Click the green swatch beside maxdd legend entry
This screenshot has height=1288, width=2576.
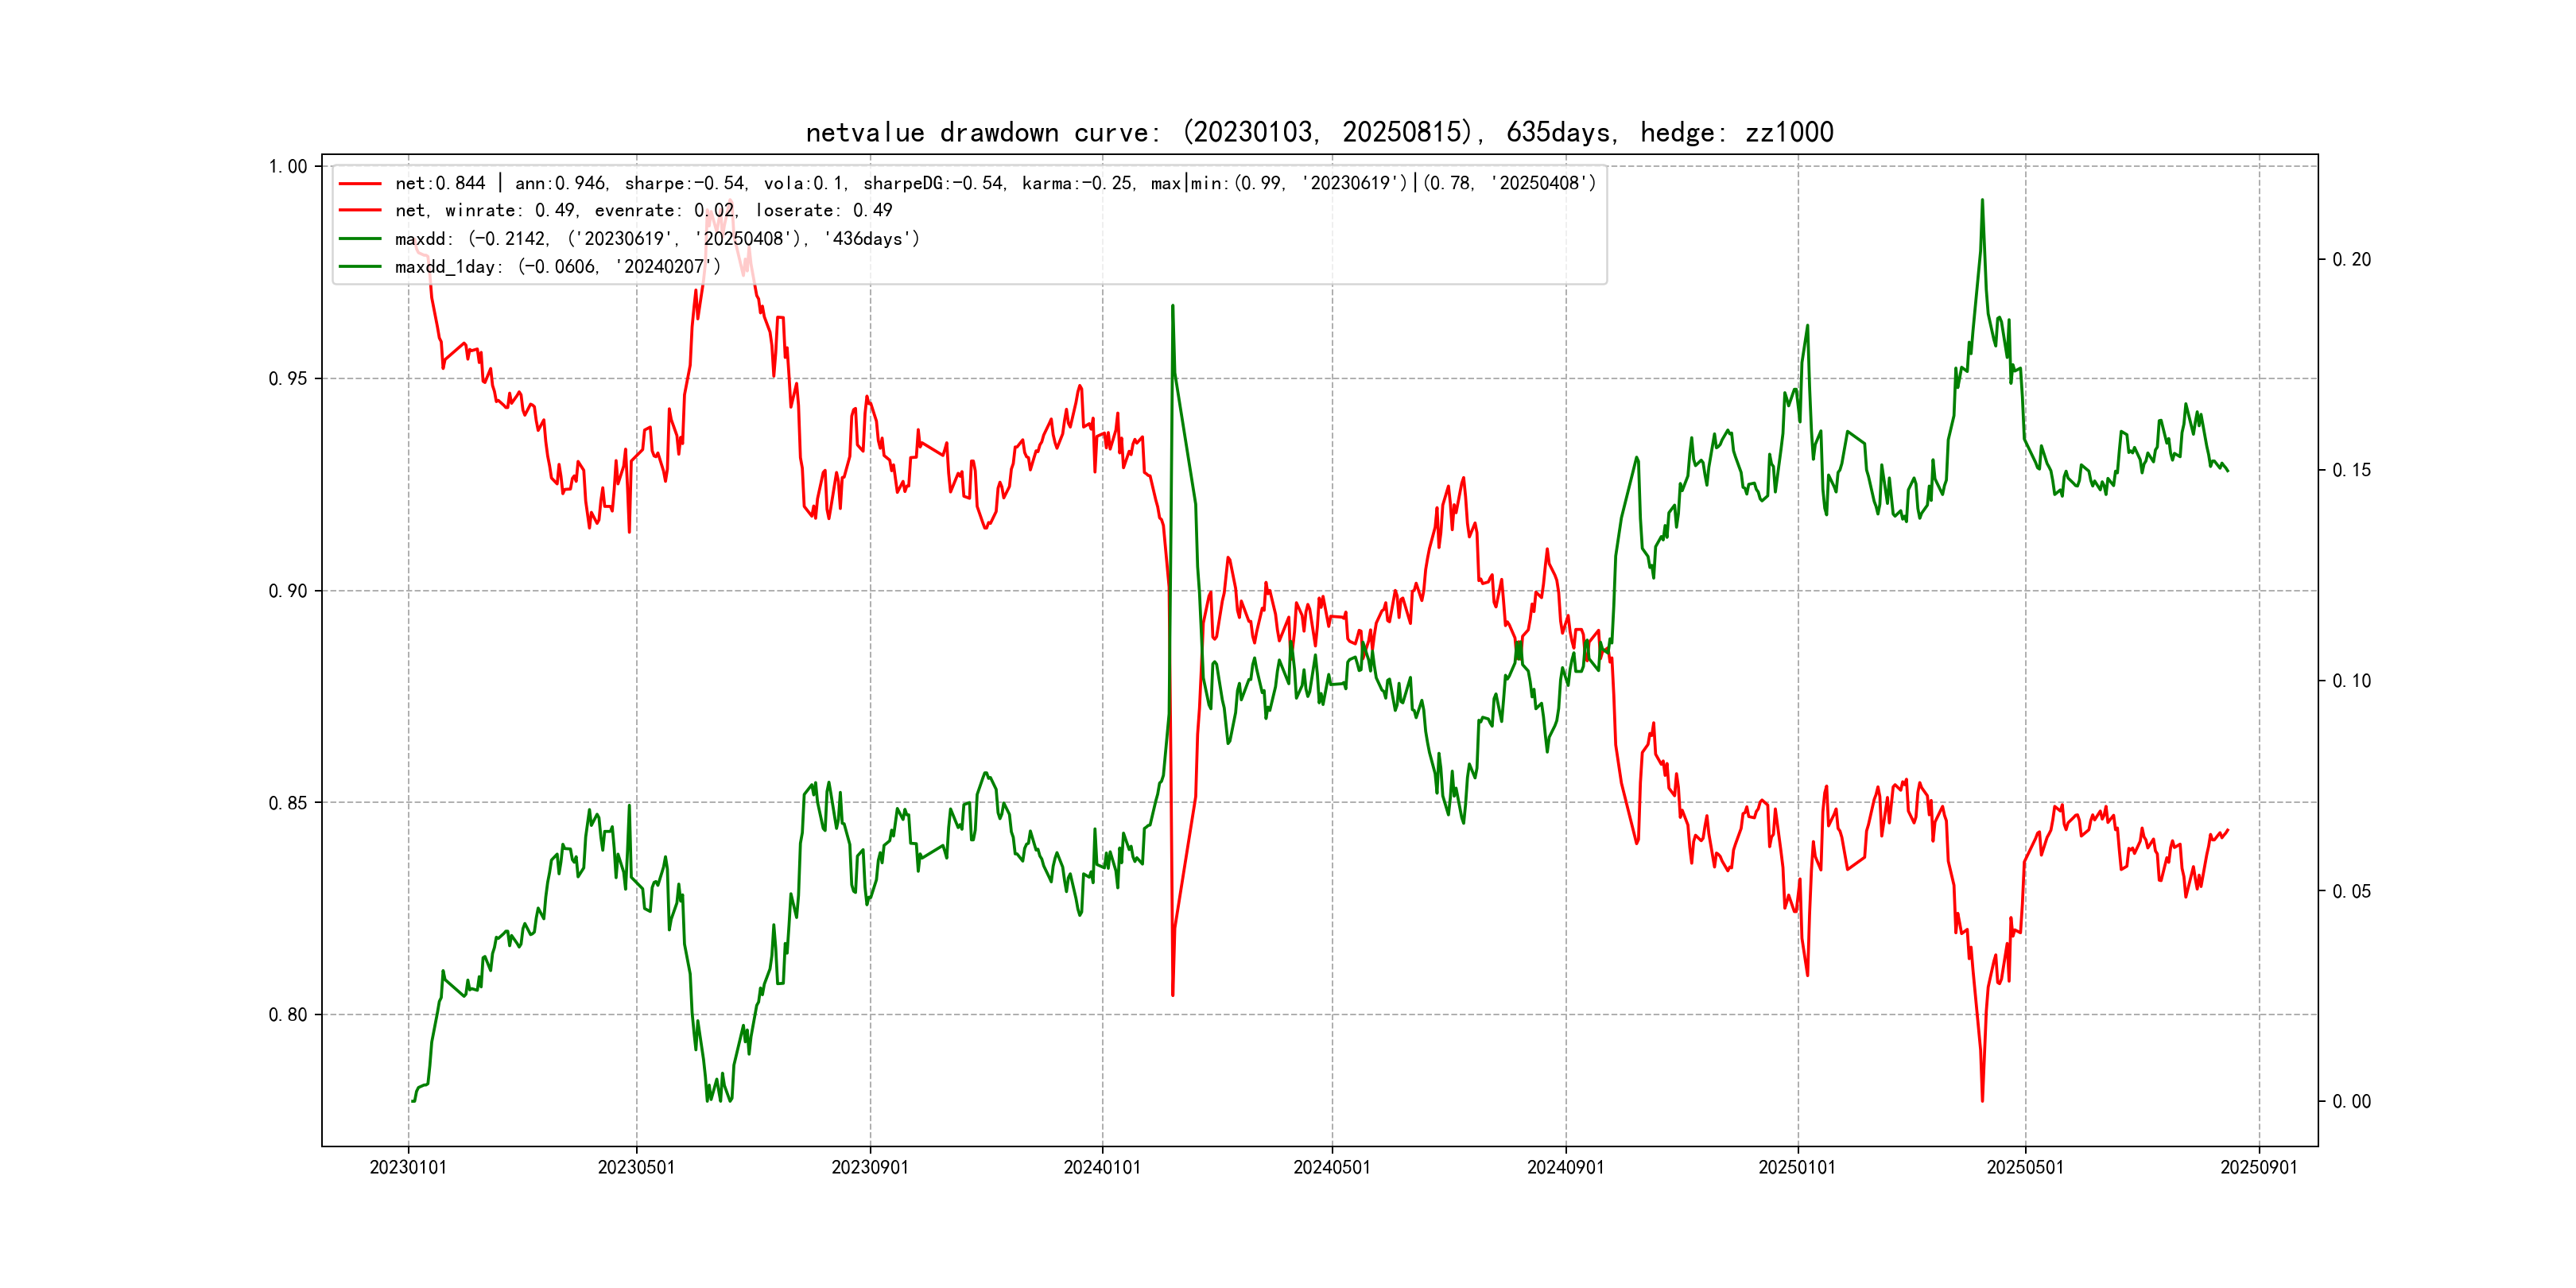tap(360, 239)
